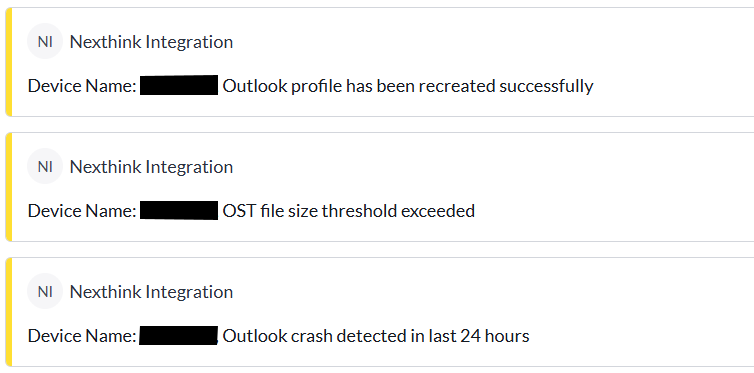Open Nexthink Integration name above Outlook crash message
Screen dimensions: 754x373
[151, 292]
